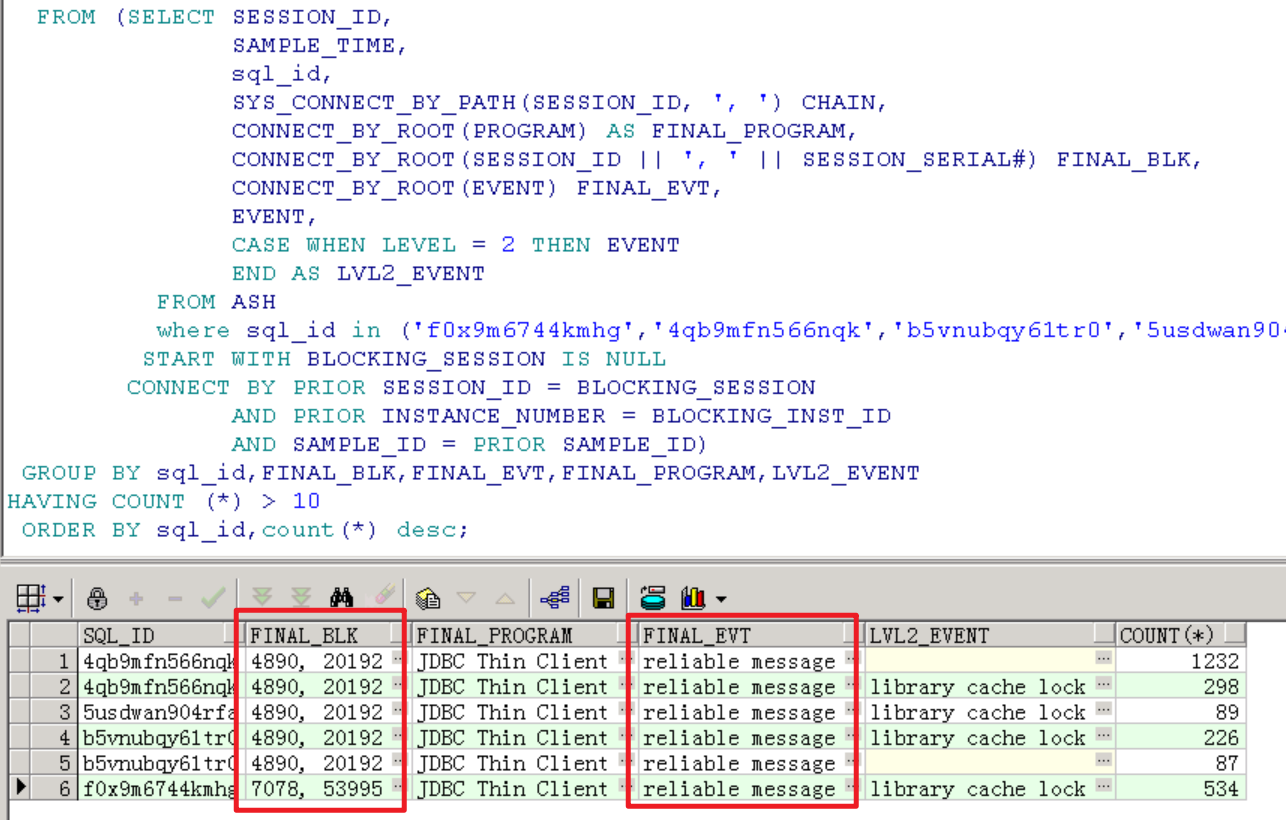The height and width of the screenshot is (820, 1286).
Task: Toggle the Edit data padlock icon
Action: click(97, 598)
